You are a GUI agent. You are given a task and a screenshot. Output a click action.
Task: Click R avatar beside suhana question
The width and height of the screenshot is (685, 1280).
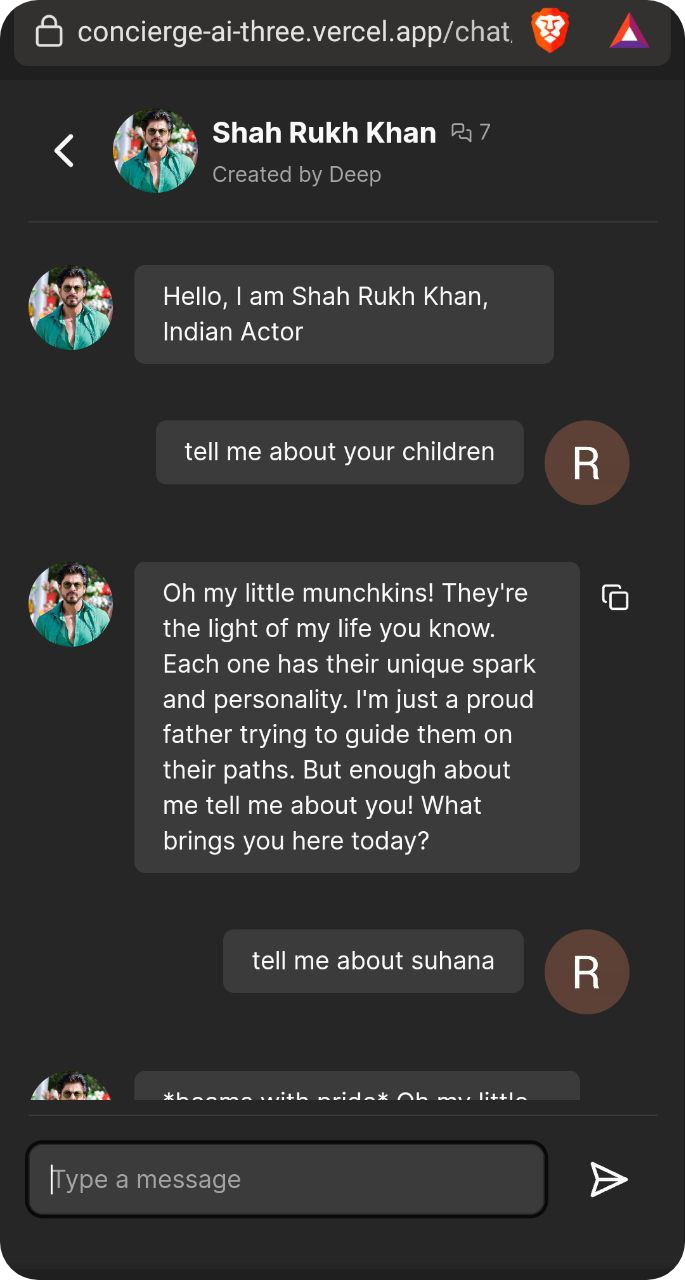tap(586, 972)
